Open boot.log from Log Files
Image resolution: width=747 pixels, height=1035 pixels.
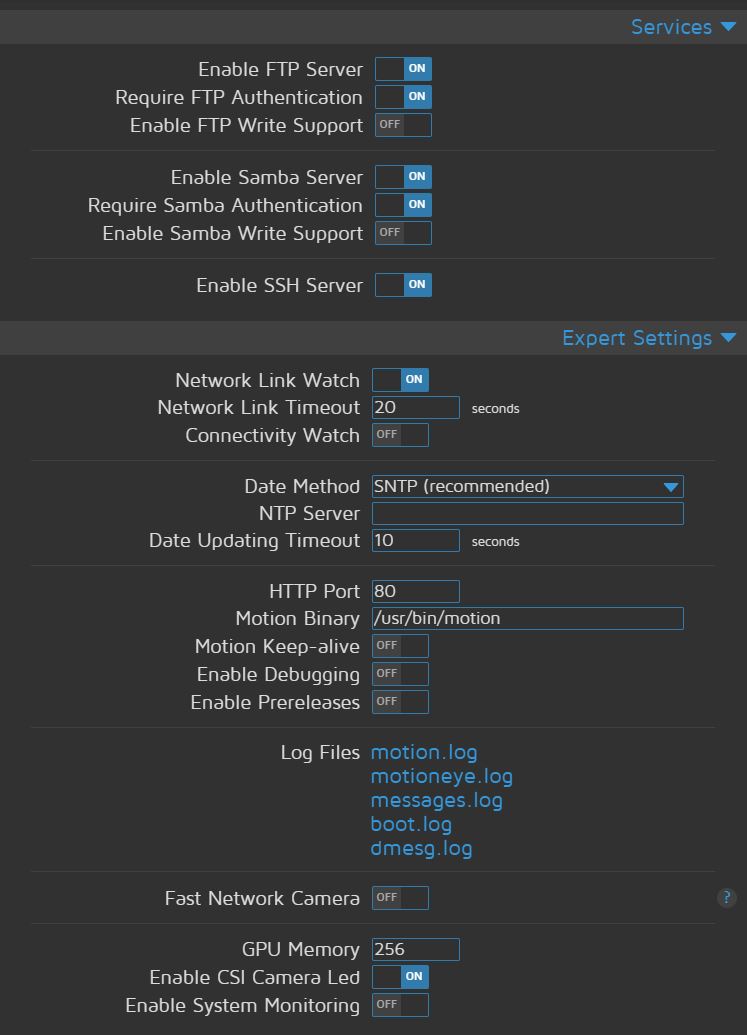coord(411,824)
